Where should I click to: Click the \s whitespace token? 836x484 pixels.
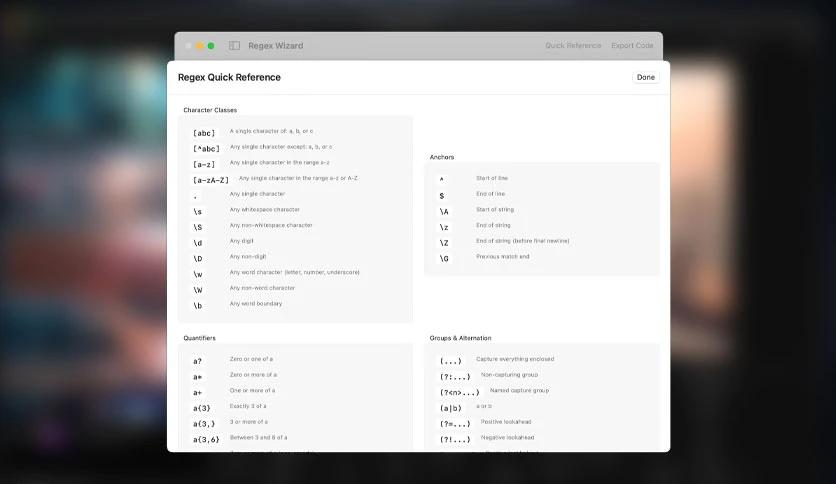(198, 212)
